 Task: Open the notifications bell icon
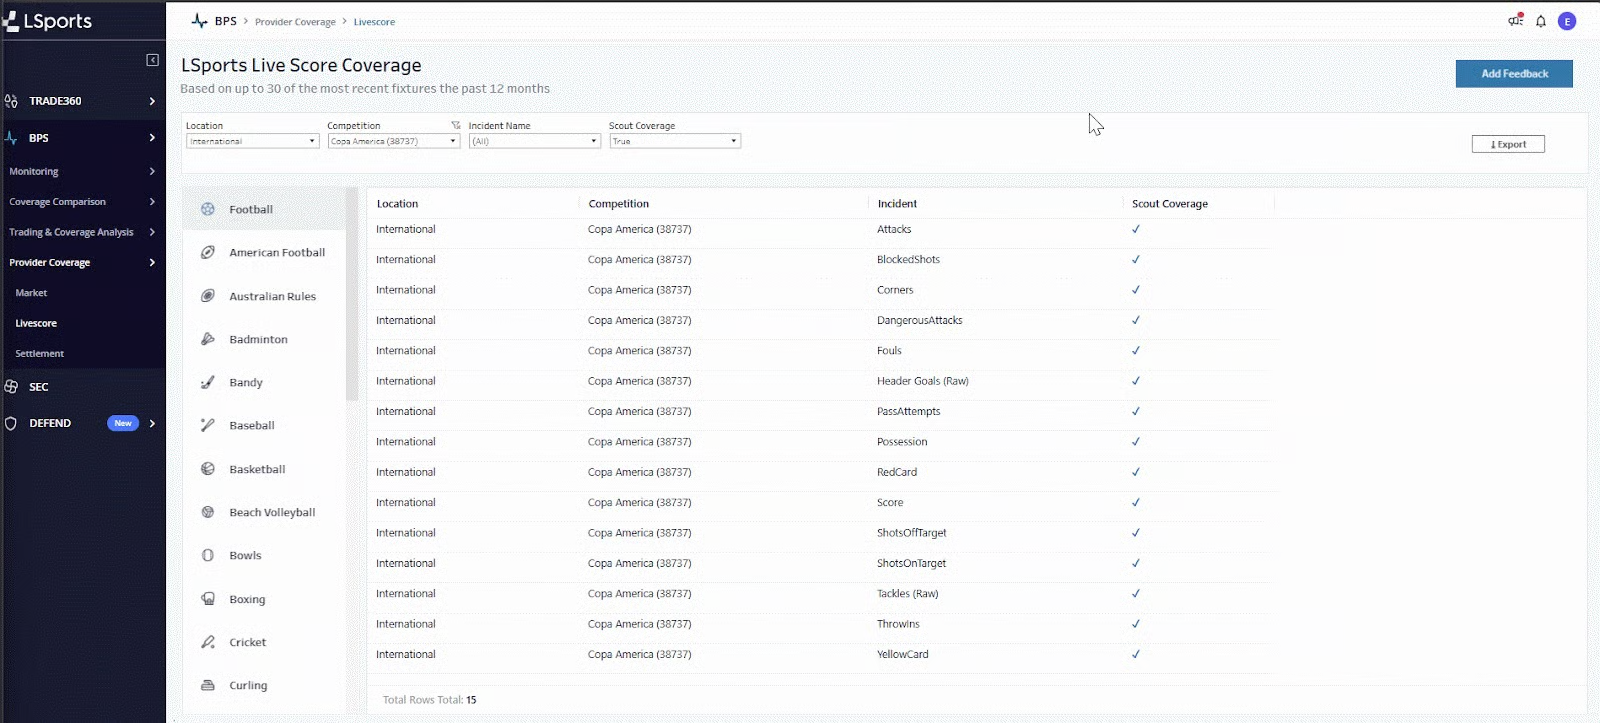tap(1541, 21)
